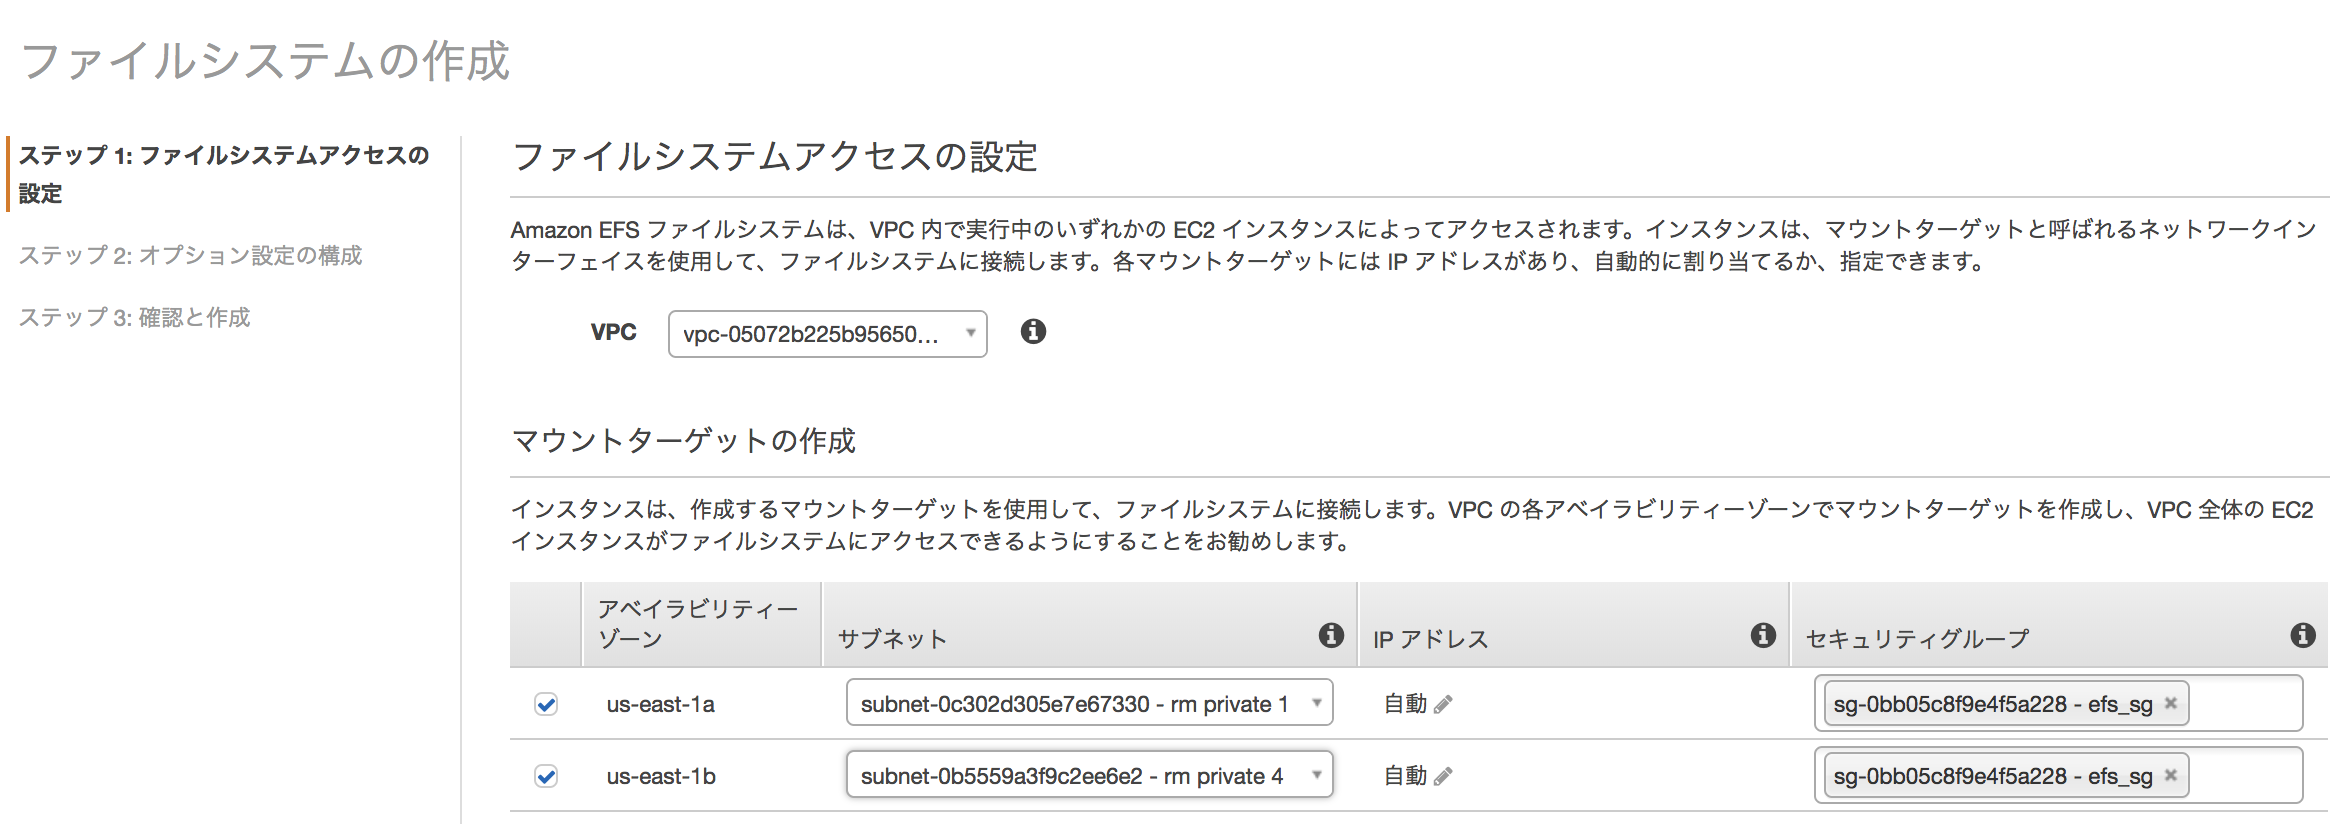Click the マウントターゲットの作成 section heading
This screenshot has height=824, width=2342.
click(684, 441)
